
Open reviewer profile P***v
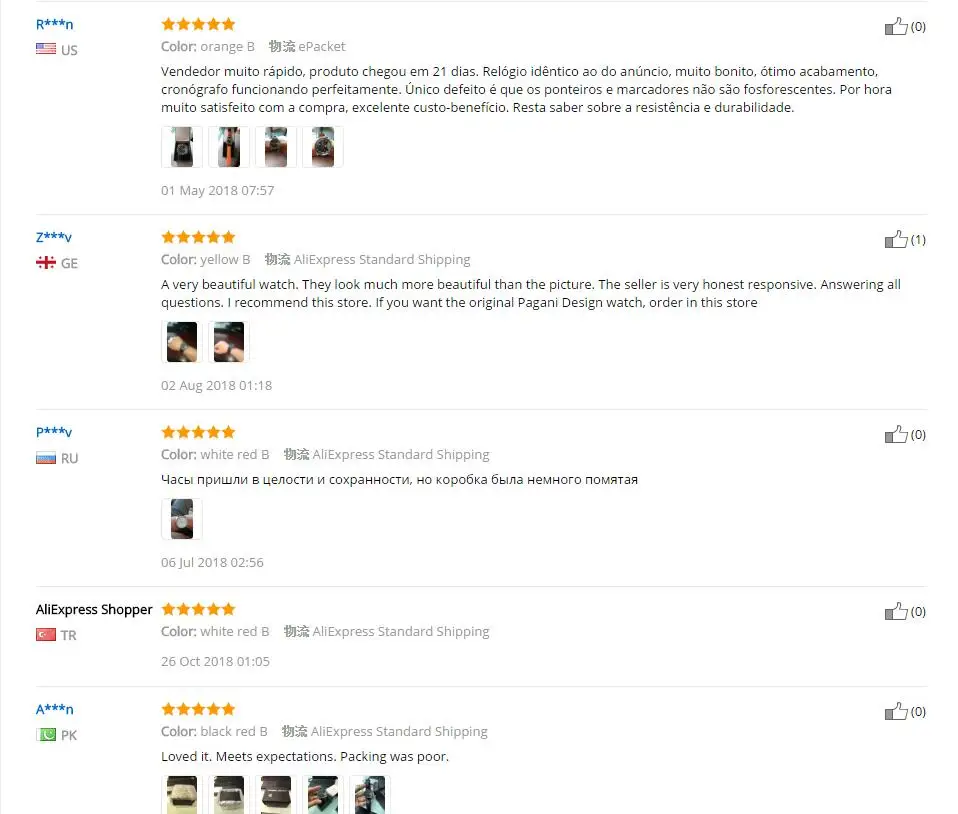click(54, 432)
